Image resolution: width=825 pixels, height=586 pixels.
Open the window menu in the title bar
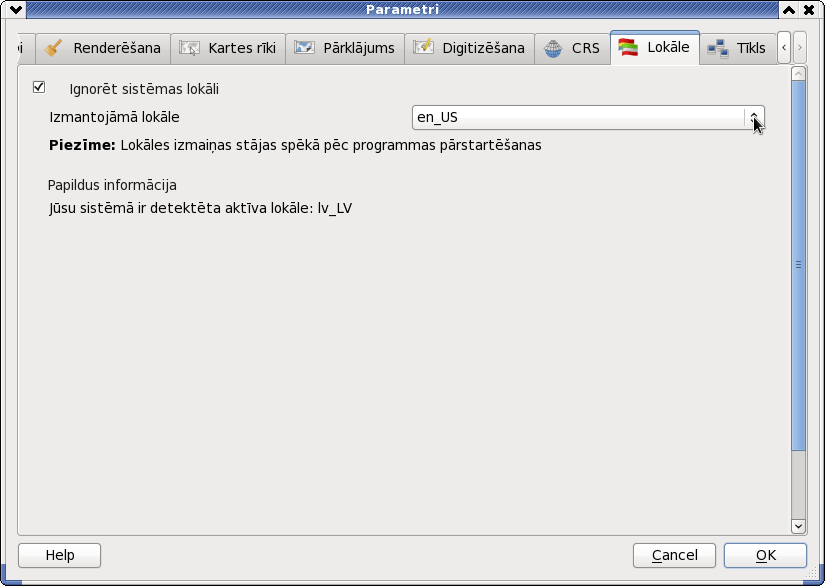coord(15,9)
